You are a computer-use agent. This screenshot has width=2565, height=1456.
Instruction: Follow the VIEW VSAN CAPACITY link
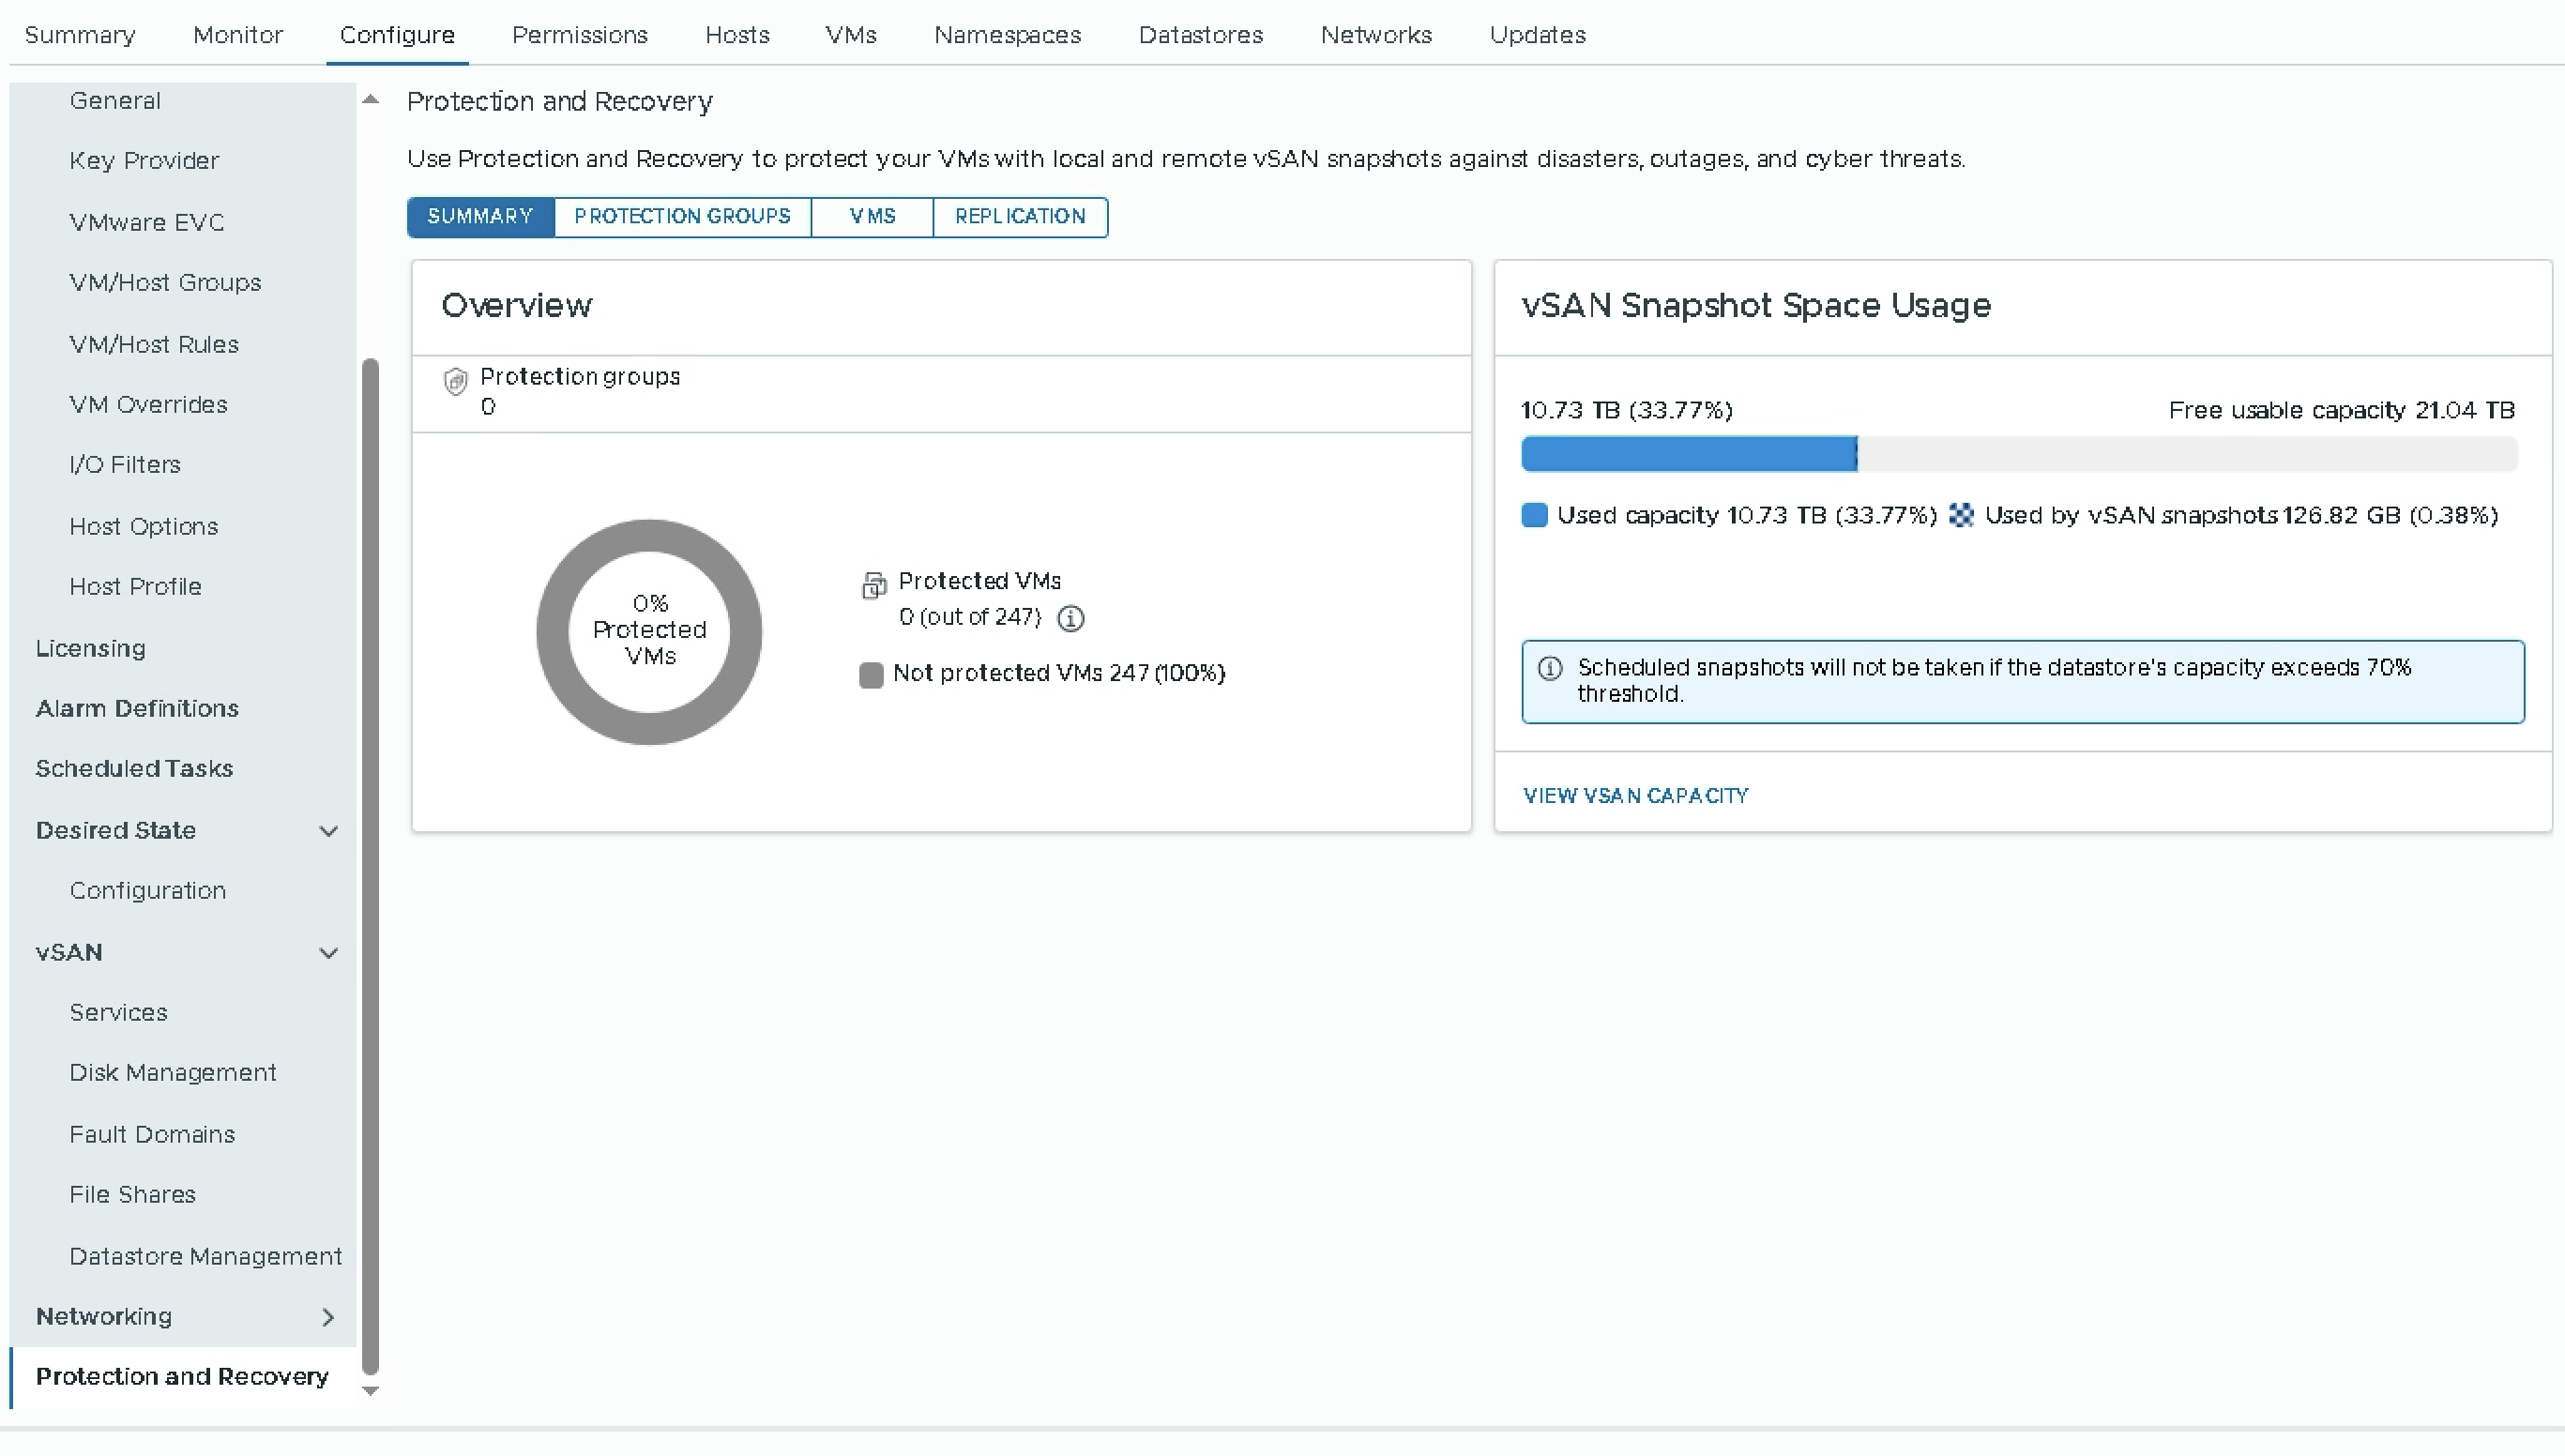pos(1636,796)
